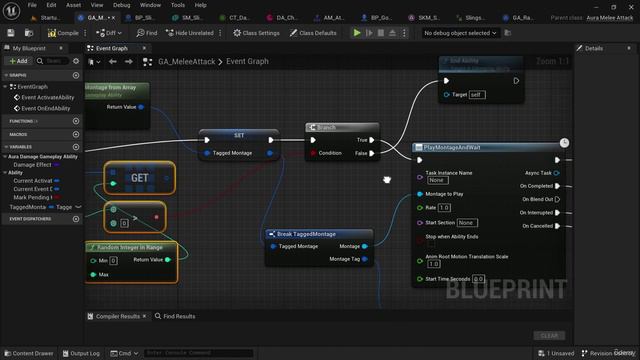Compile the blueprint
Image resolution: width=640 pixels, height=360 pixels.
63,33
